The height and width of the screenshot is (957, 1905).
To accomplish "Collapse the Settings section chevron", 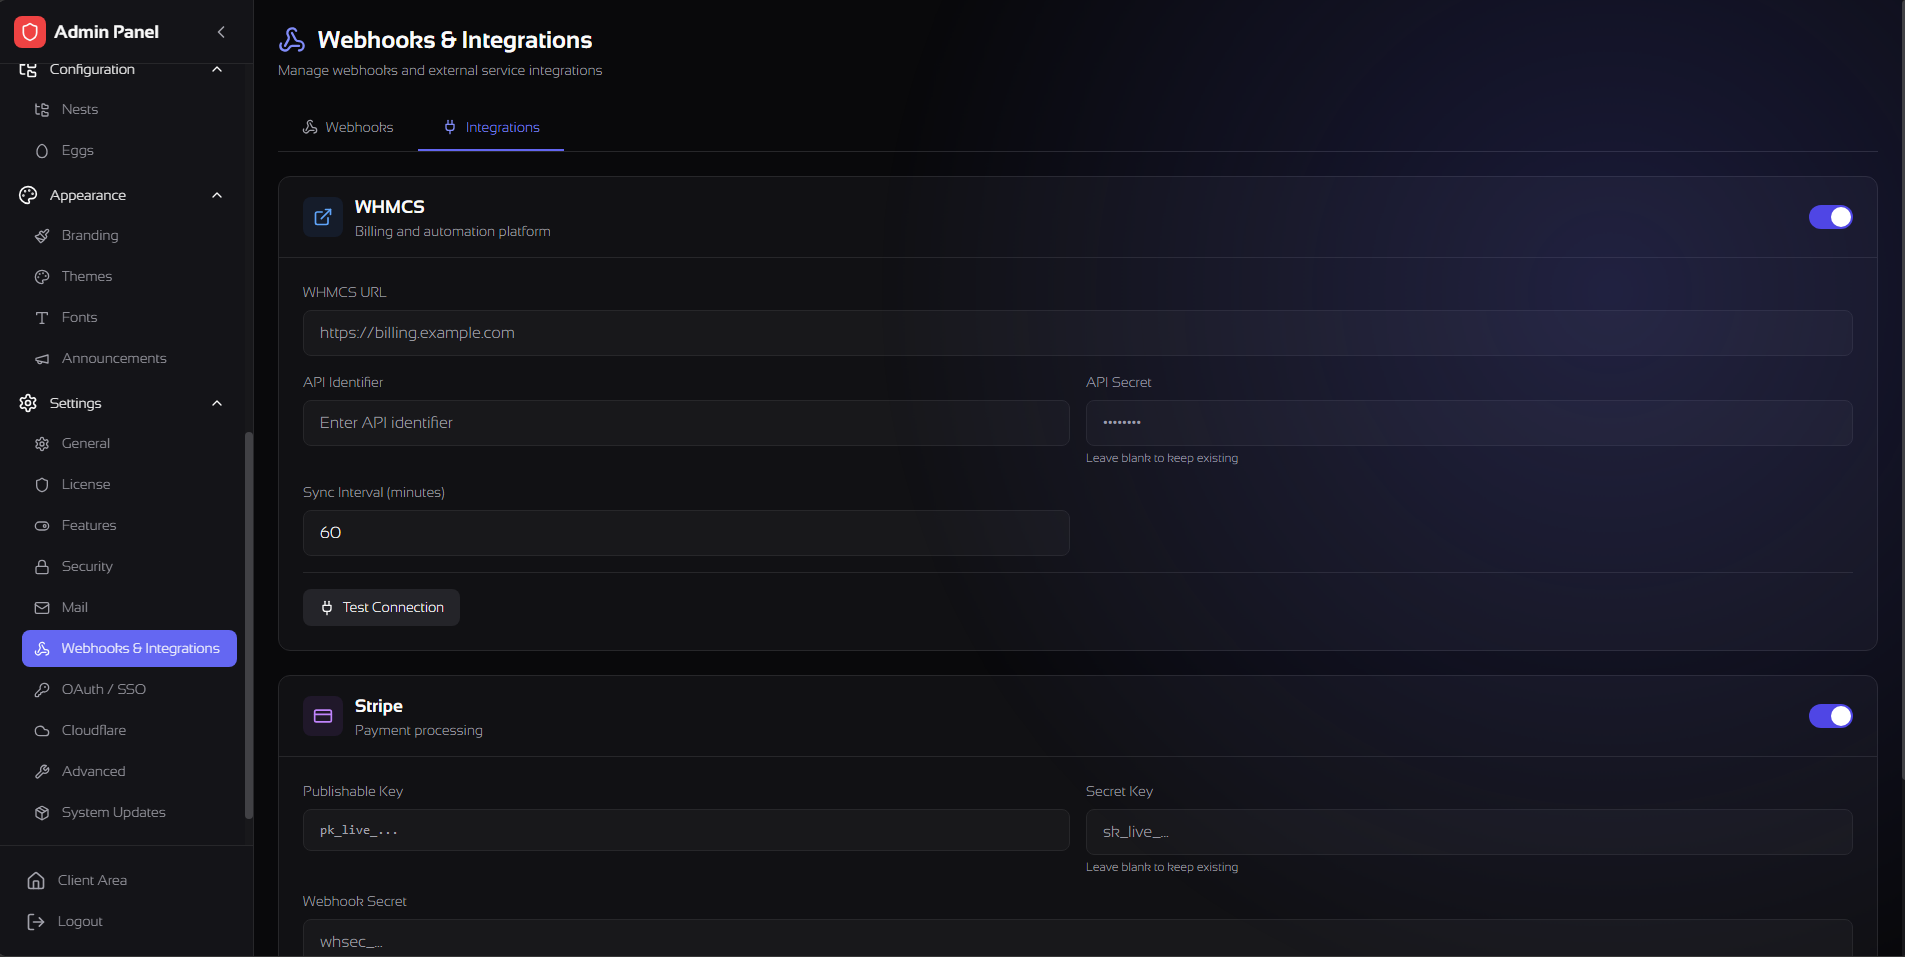I will [217, 403].
